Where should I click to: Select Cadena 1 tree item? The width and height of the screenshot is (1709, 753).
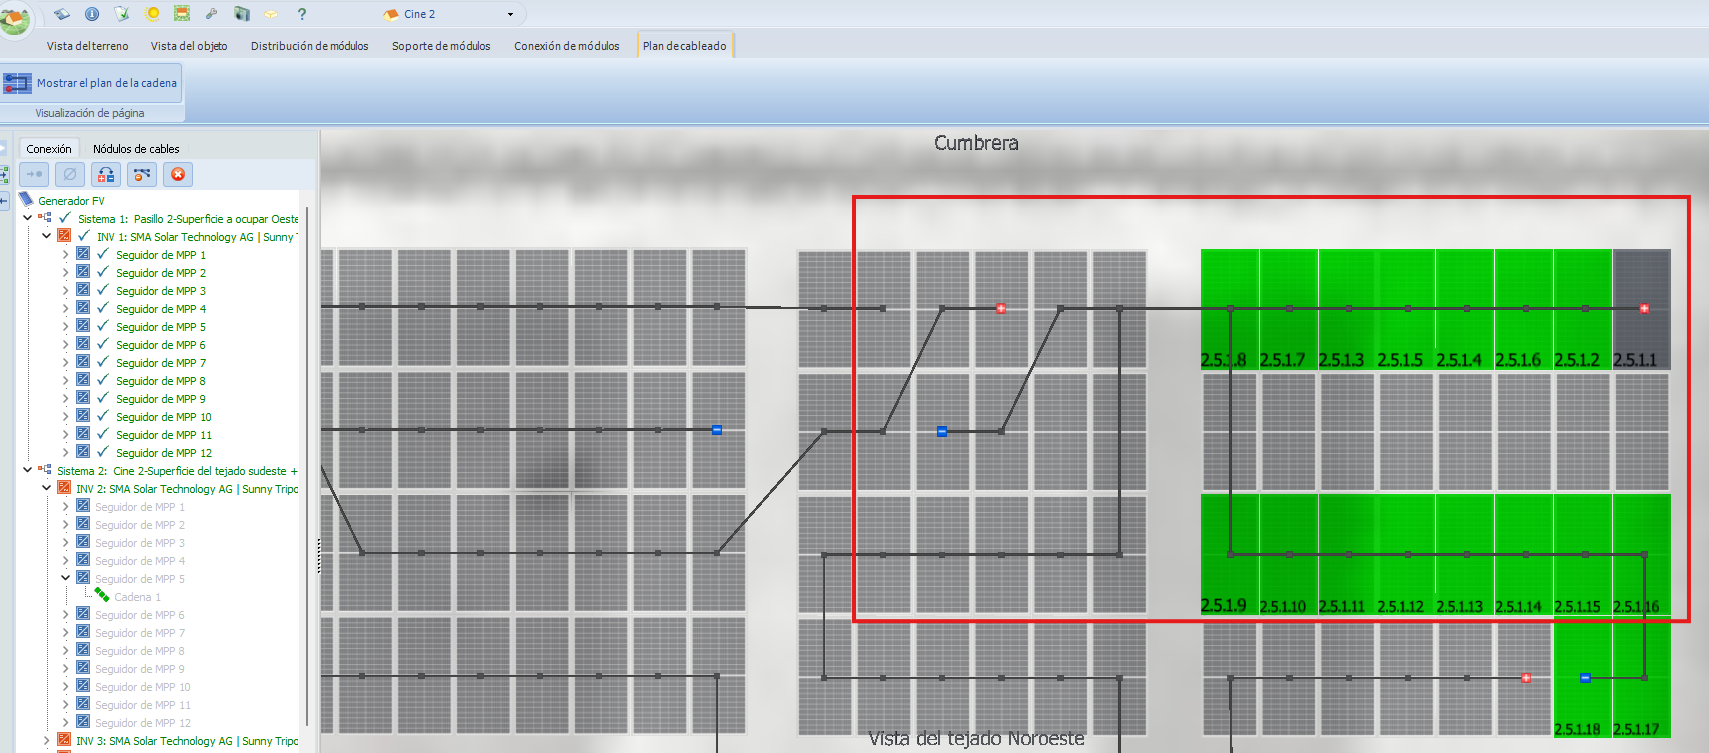point(137,596)
